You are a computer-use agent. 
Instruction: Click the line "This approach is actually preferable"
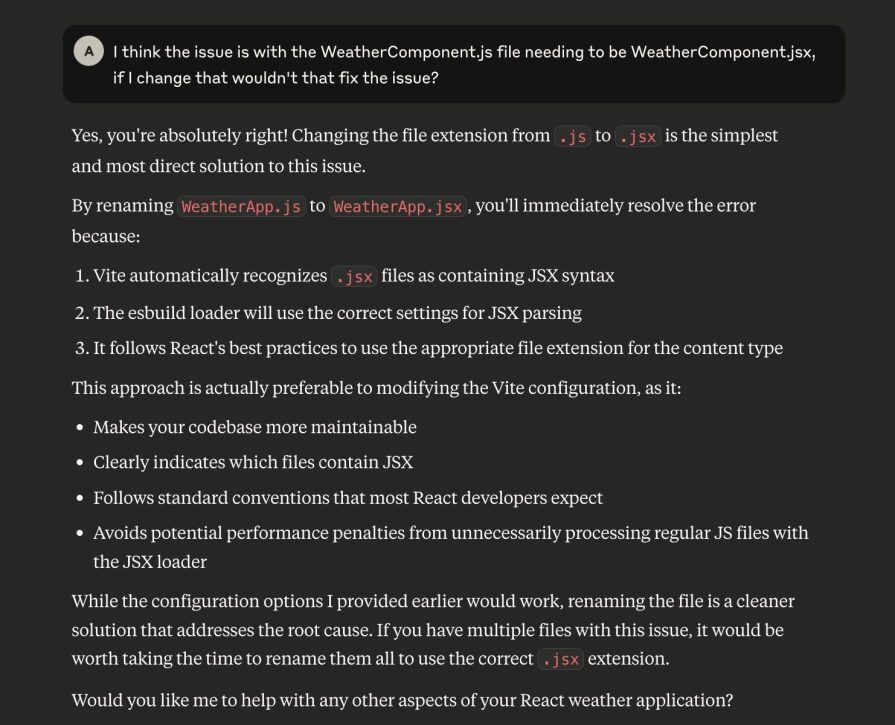[376, 386]
